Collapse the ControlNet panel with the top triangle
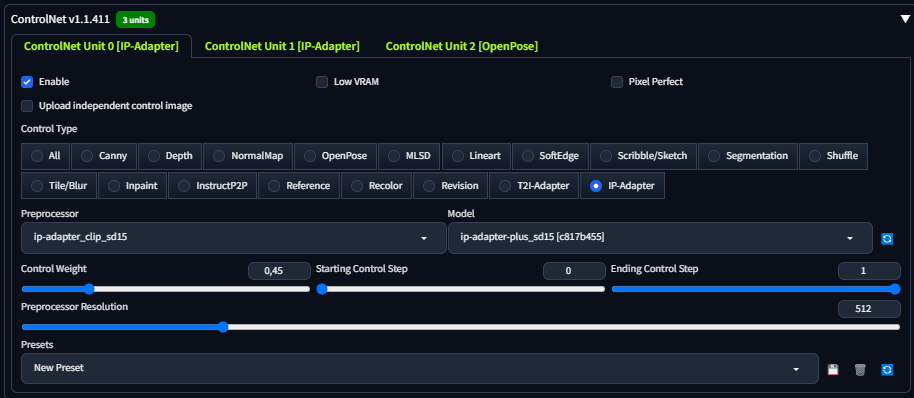This screenshot has width=914, height=398. [905, 19]
